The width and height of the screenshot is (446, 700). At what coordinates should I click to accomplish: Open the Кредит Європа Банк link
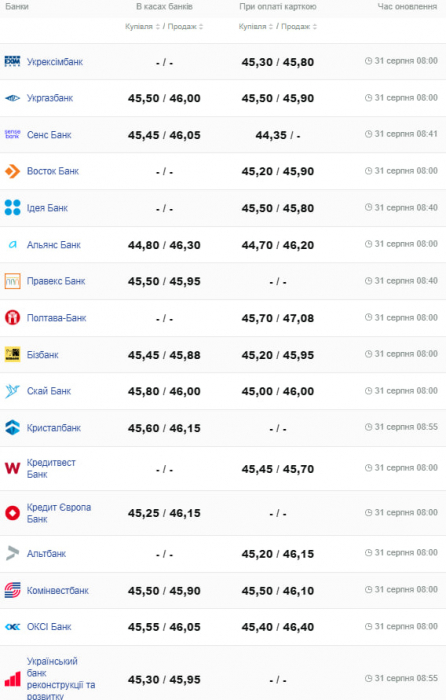pos(58,513)
